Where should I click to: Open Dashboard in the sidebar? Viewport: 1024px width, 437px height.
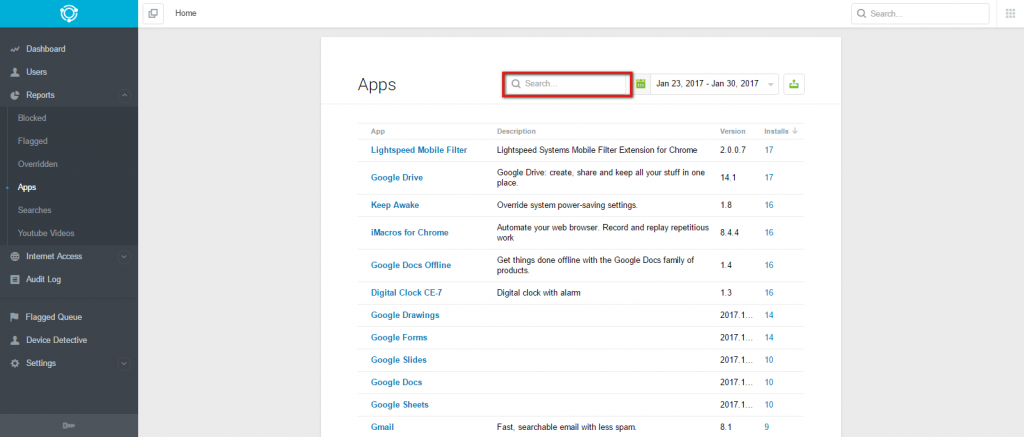[x=46, y=49]
